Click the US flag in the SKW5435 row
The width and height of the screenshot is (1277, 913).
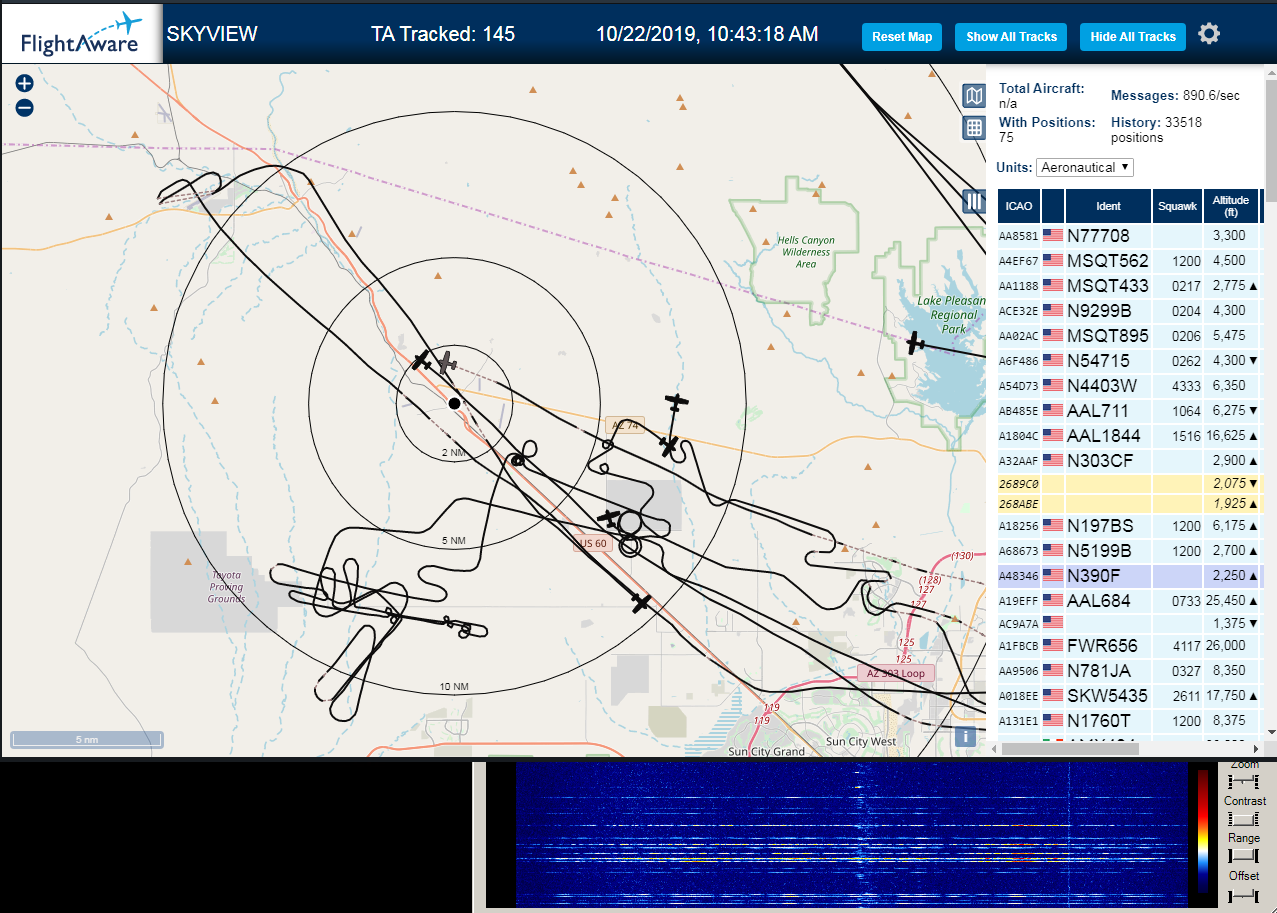1052,696
